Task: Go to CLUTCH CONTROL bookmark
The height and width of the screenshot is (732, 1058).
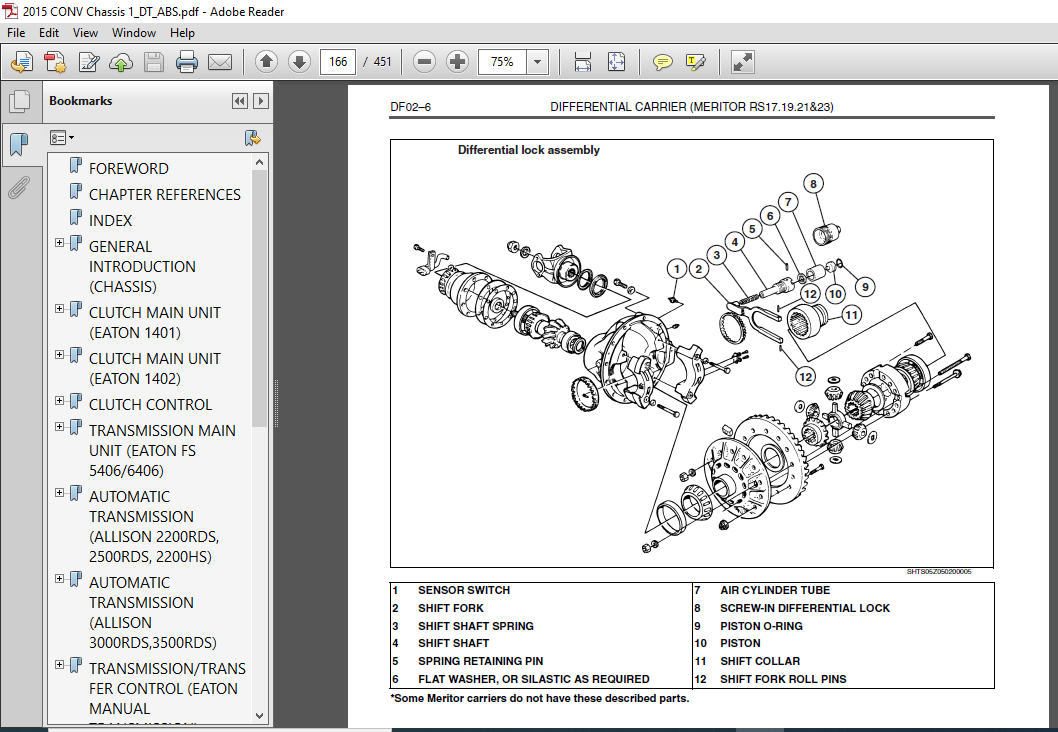Action: coord(150,405)
